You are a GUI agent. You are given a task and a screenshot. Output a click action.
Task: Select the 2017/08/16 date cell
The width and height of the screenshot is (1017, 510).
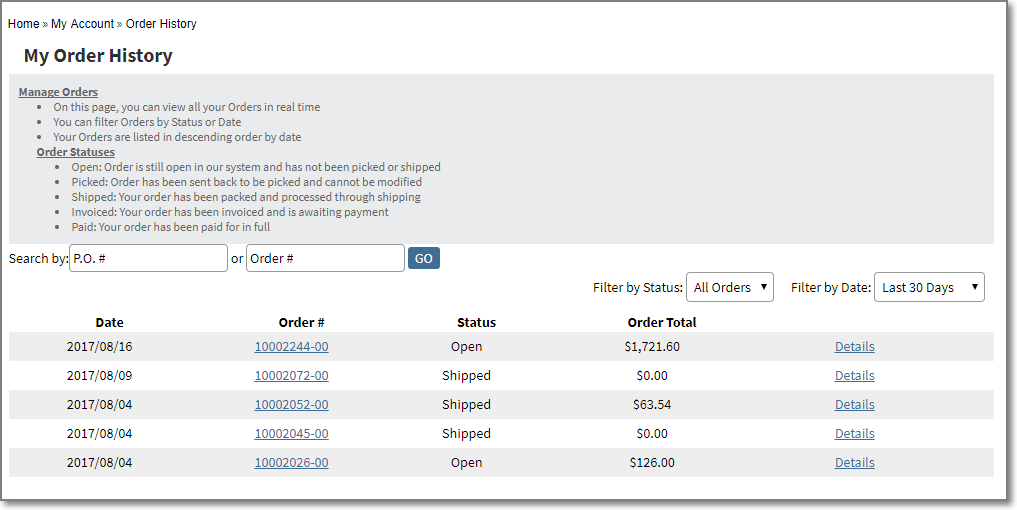(x=99, y=346)
